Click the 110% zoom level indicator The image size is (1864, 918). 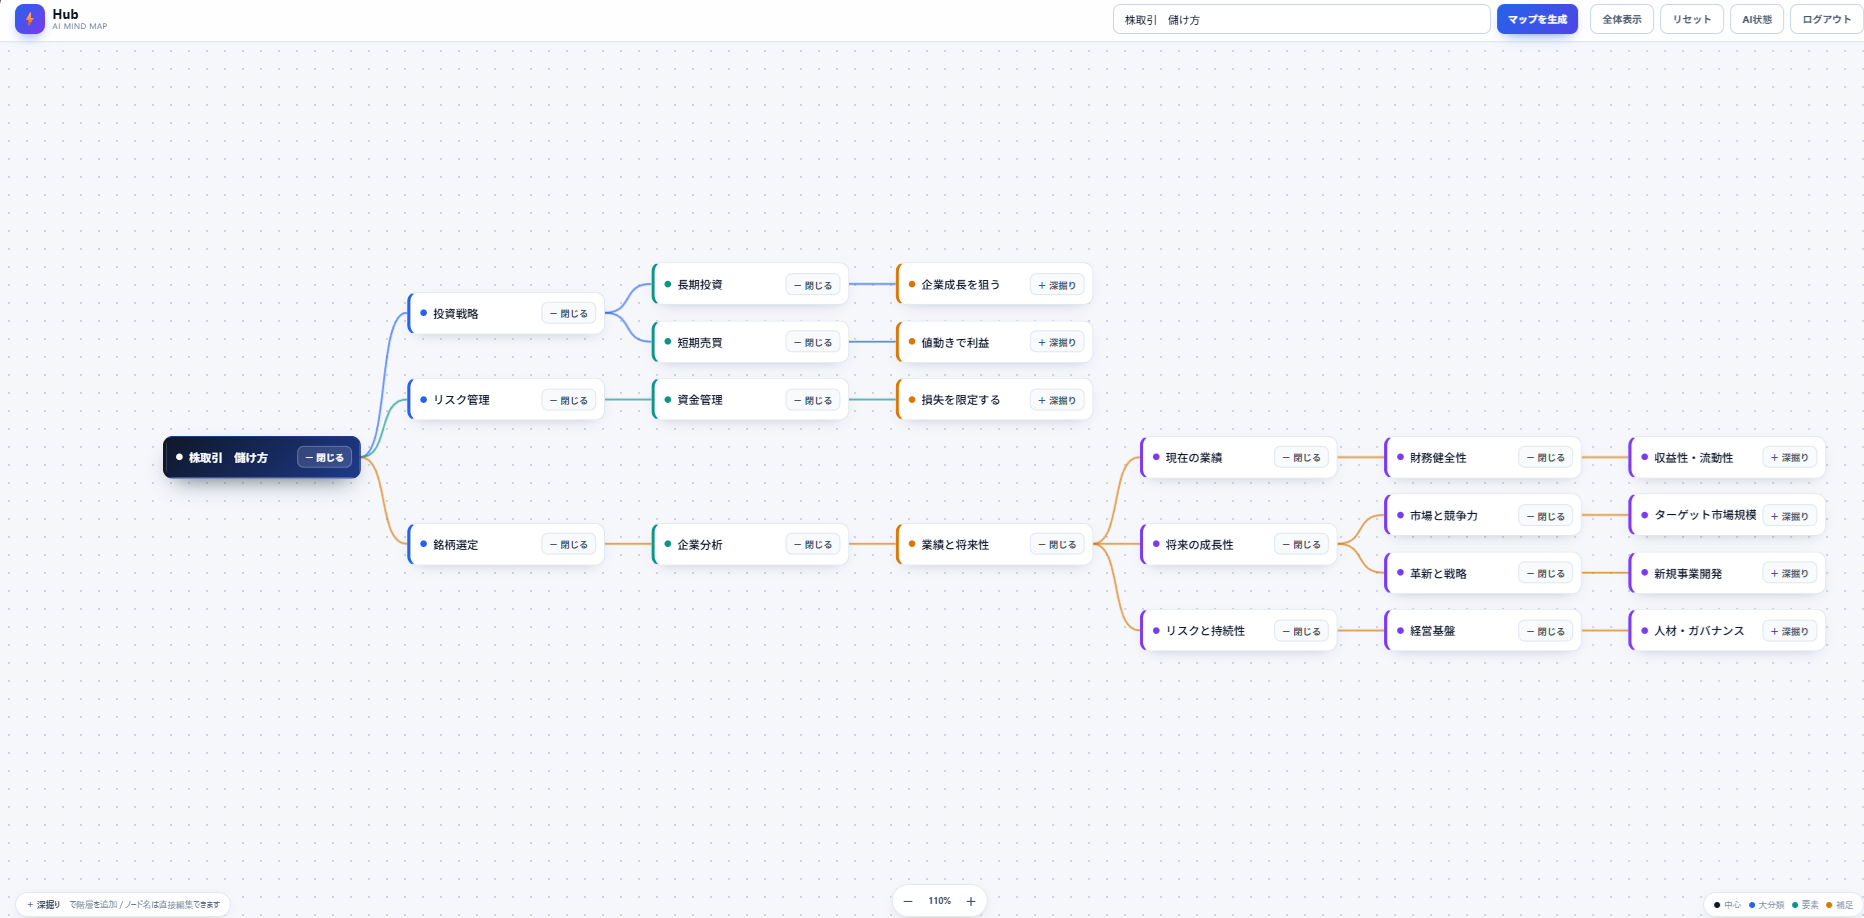click(940, 901)
